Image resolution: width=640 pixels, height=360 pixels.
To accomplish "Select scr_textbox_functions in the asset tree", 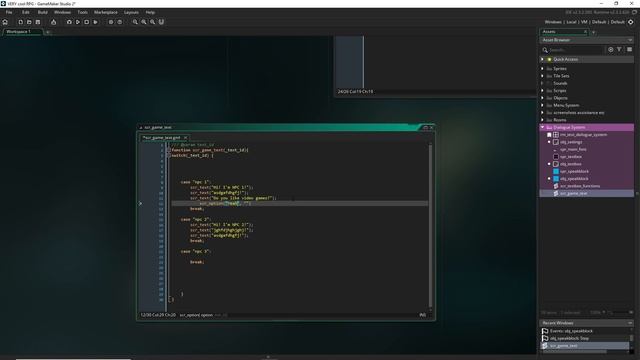I will (580, 186).
